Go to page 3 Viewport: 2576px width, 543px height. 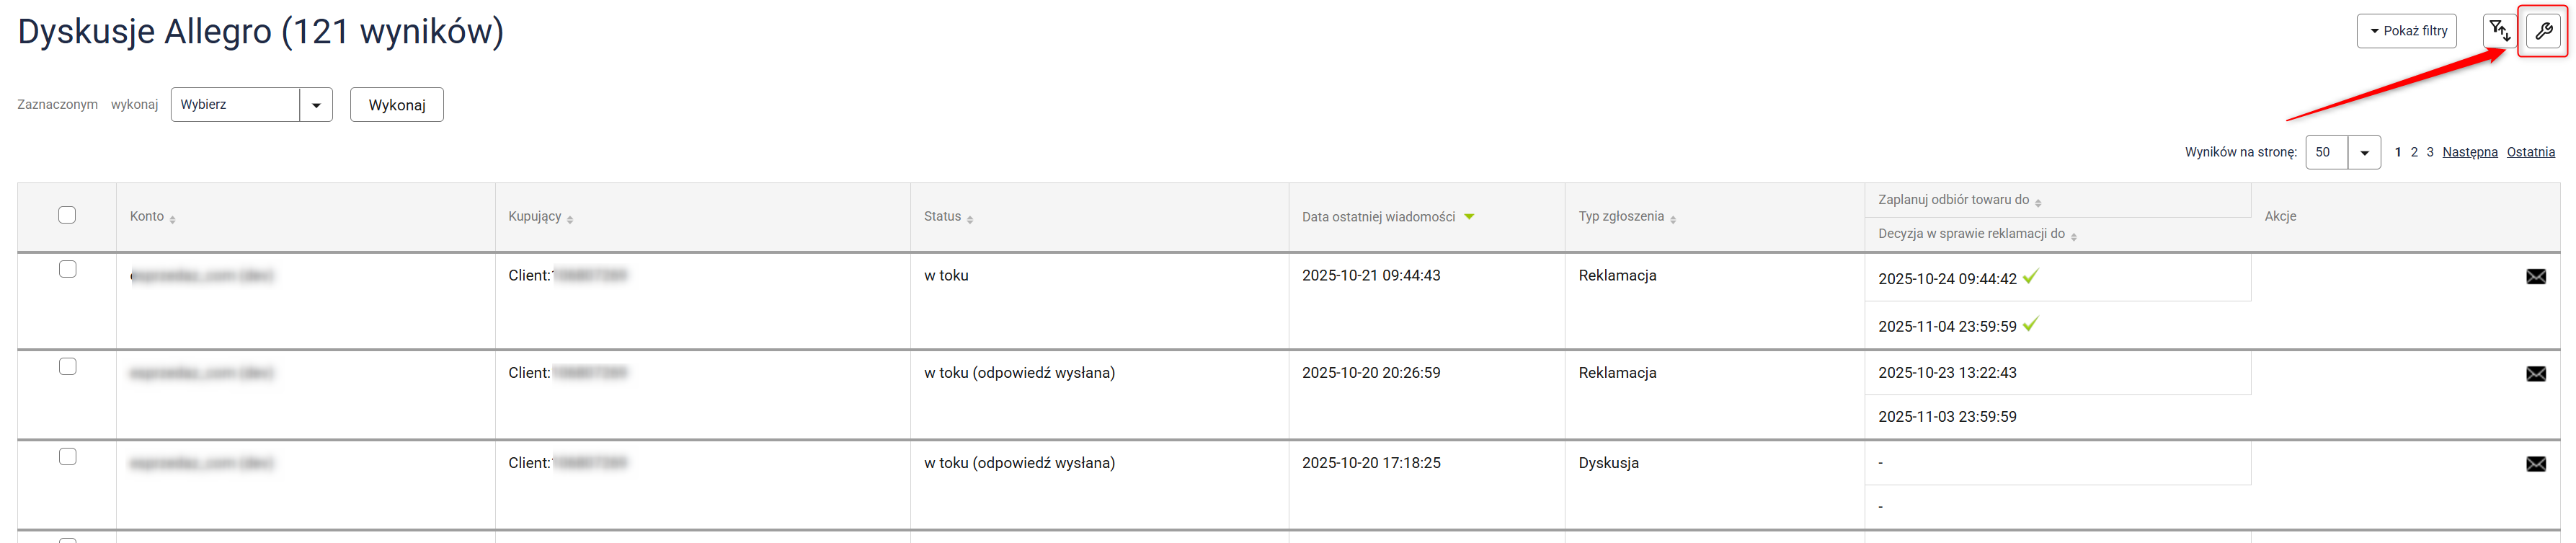point(2430,153)
